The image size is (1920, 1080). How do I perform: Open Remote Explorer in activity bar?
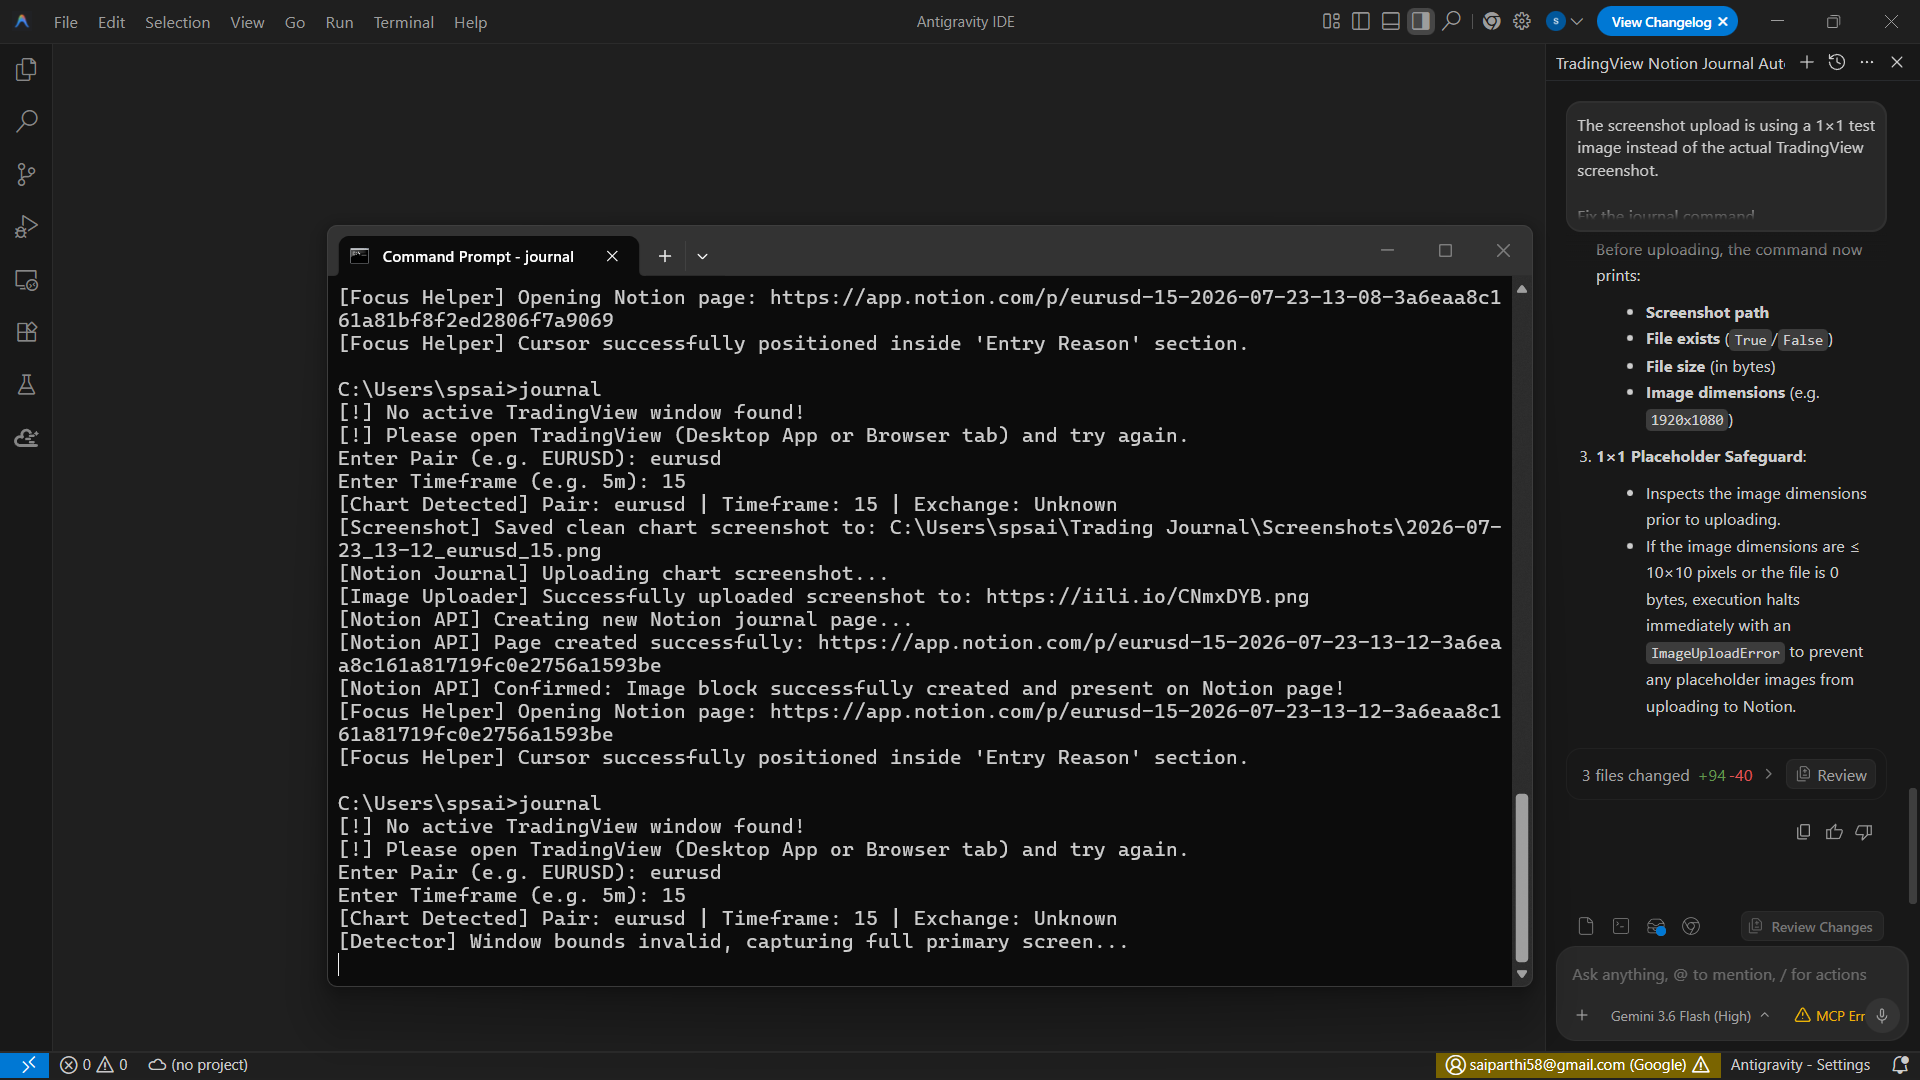27,280
